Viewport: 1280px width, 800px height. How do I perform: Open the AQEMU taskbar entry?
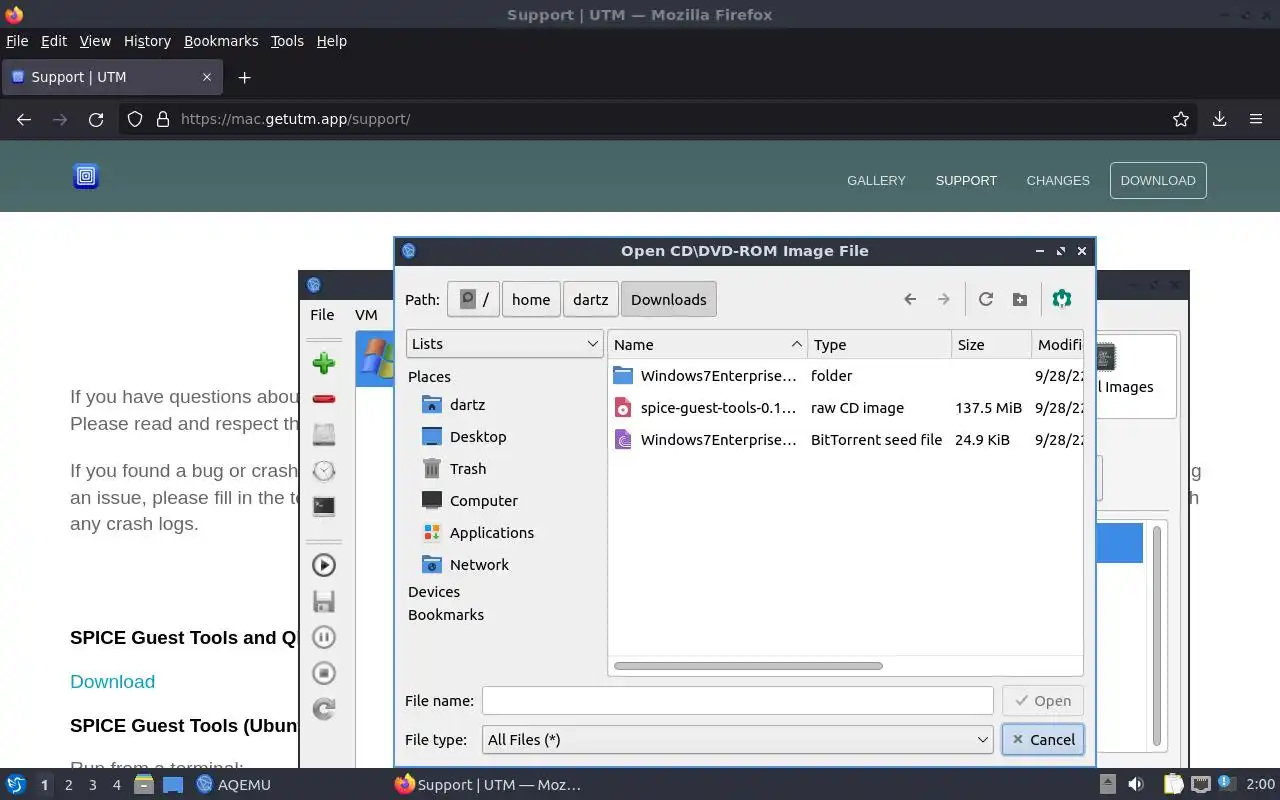(x=234, y=785)
